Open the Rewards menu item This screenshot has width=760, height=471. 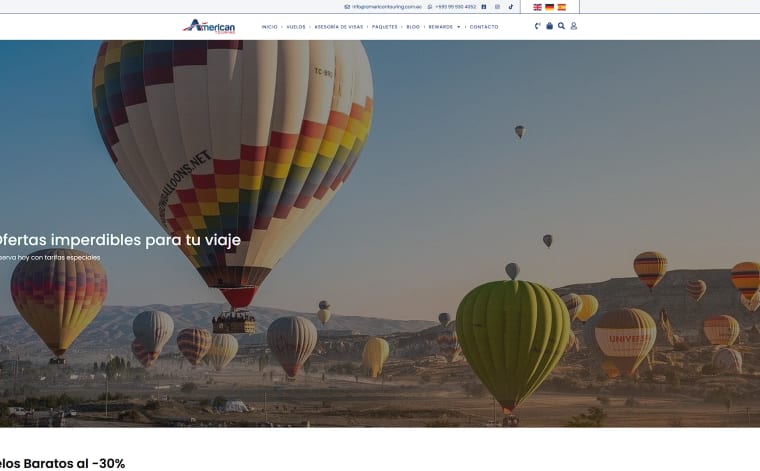[x=441, y=27]
